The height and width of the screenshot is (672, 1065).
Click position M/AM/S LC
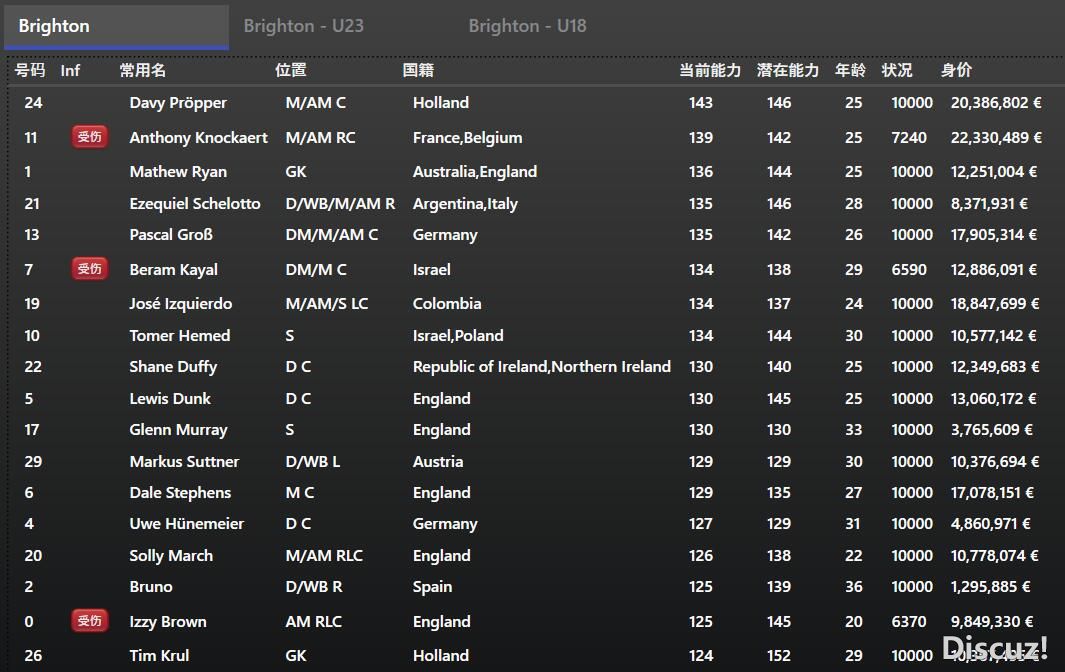(327, 303)
